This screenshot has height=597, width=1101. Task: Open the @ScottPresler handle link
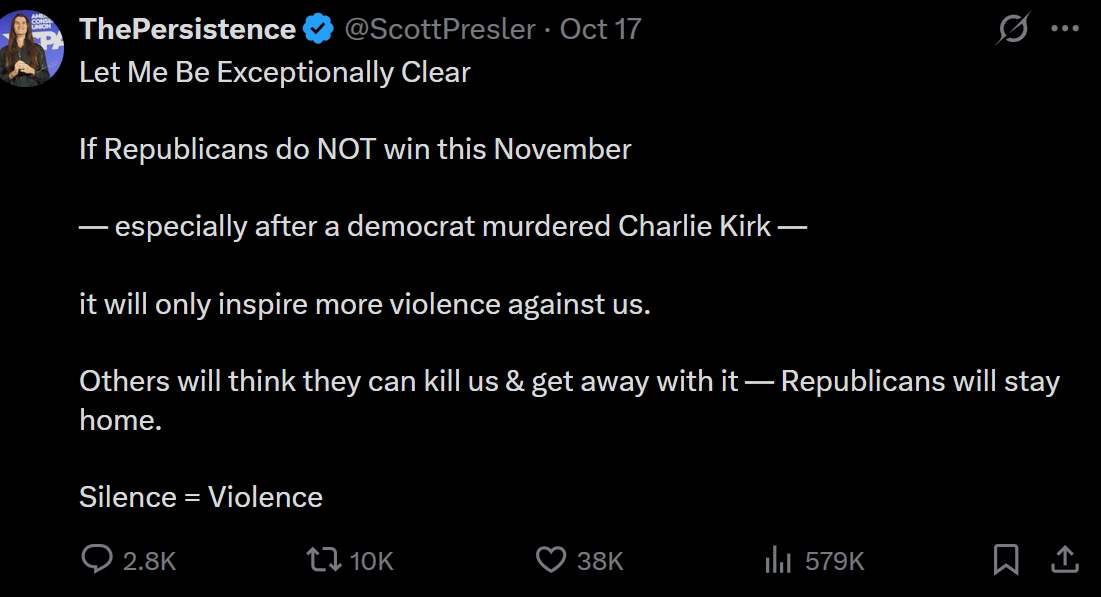(x=440, y=29)
